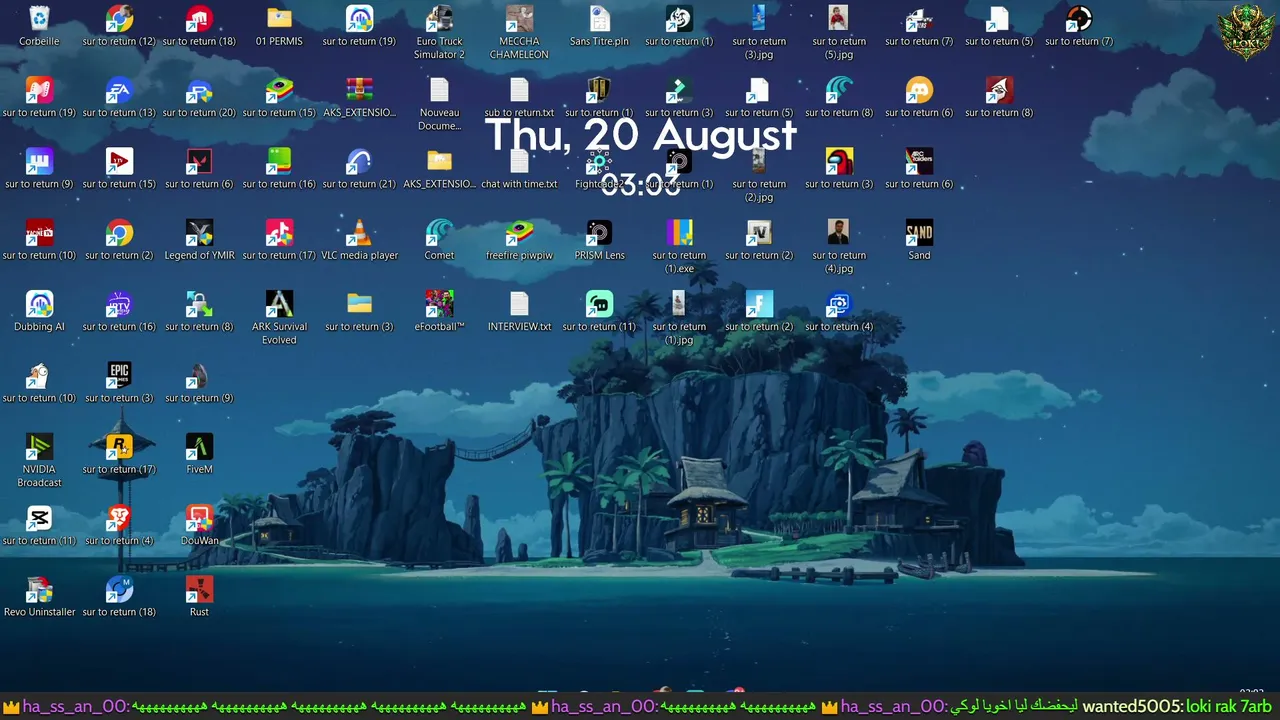Select sur to return (3).jpg image
The height and width of the screenshot is (720, 1280).
click(x=759, y=32)
